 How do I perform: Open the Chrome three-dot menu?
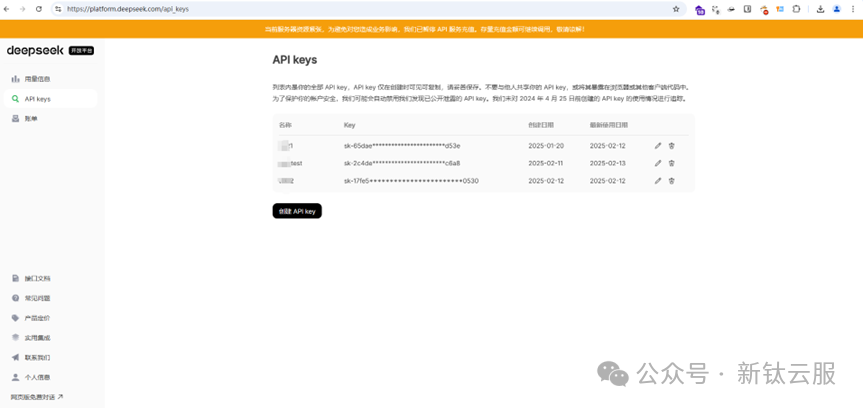pyautogui.click(x=853, y=9)
